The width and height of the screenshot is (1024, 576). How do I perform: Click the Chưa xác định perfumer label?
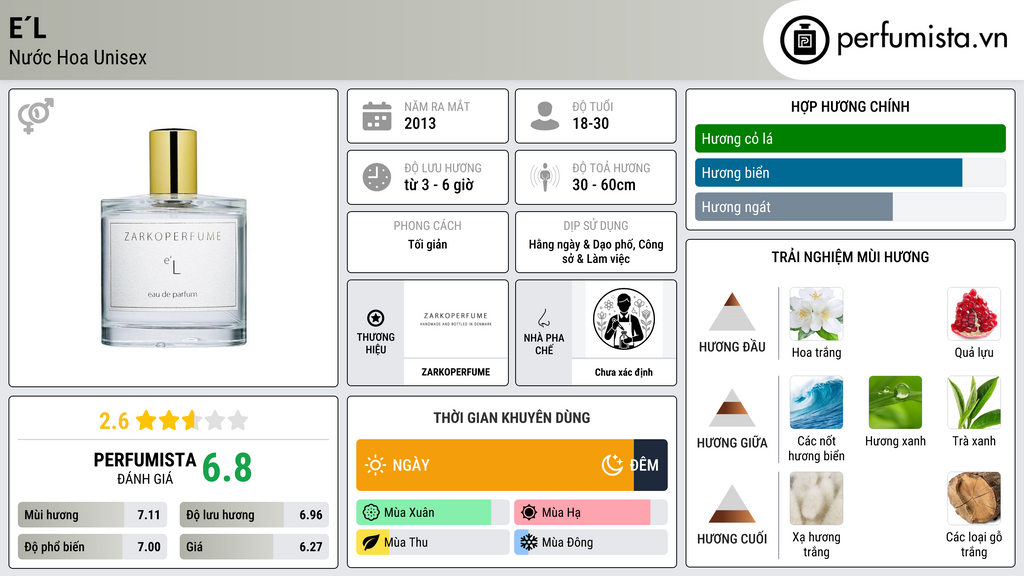coord(624,372)
